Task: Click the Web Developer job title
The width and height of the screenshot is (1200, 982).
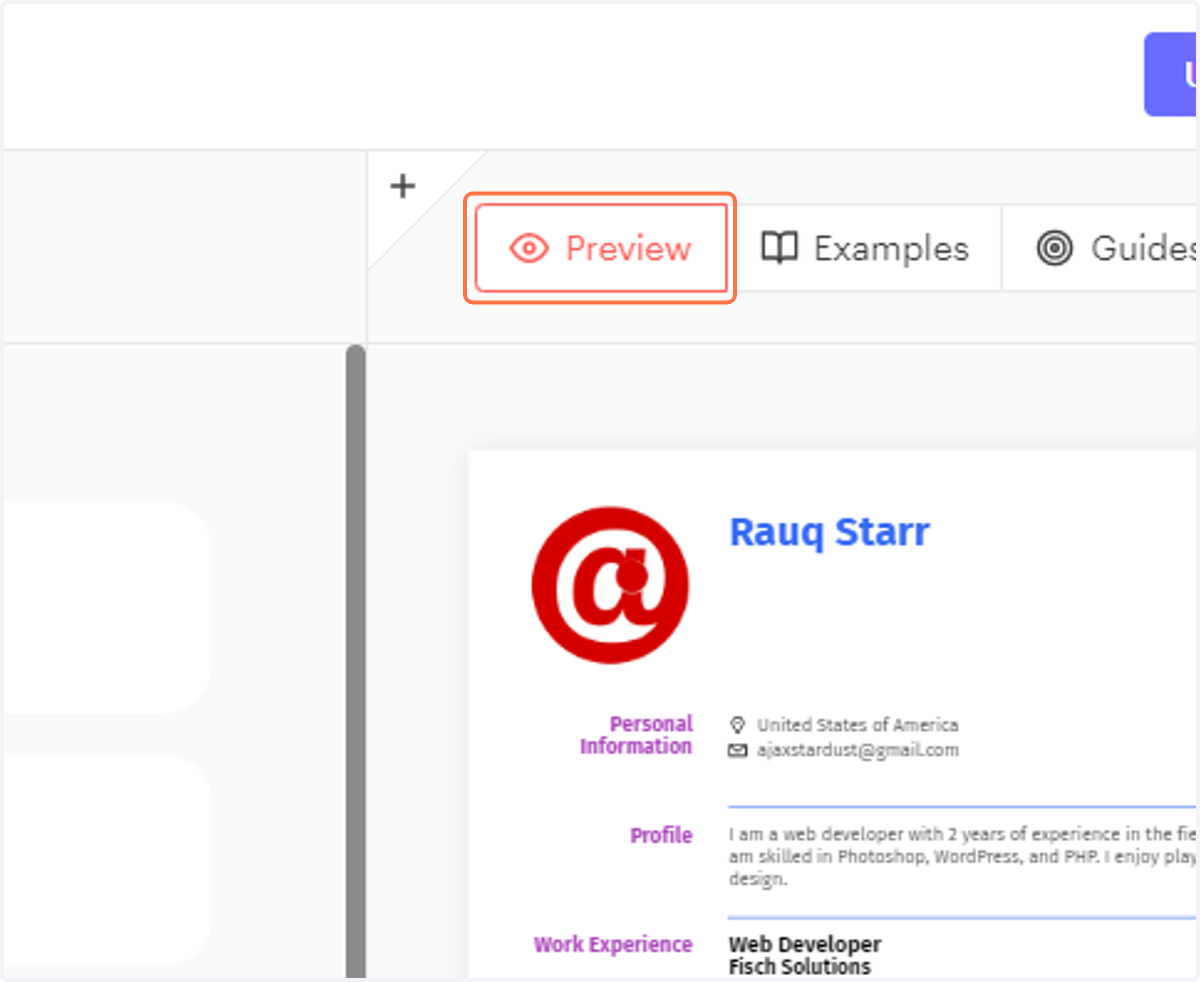Action: [805, 944]
